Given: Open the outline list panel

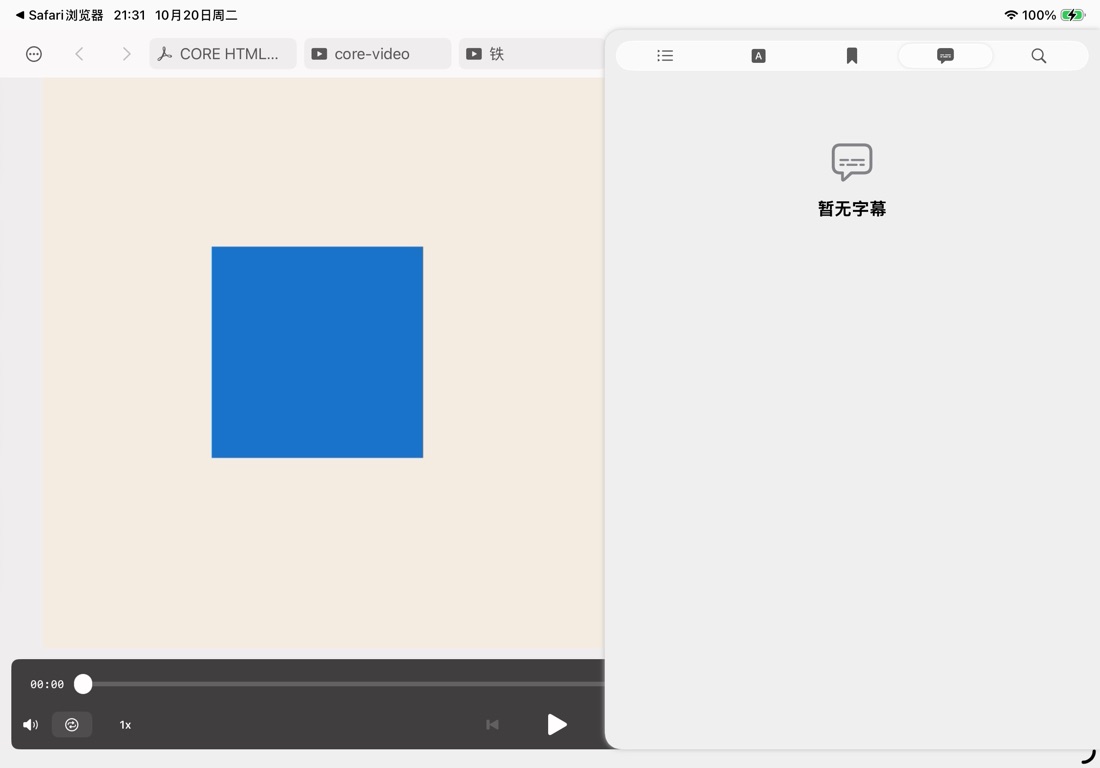Looking at the screenshot, I should (x=665, y=55).
